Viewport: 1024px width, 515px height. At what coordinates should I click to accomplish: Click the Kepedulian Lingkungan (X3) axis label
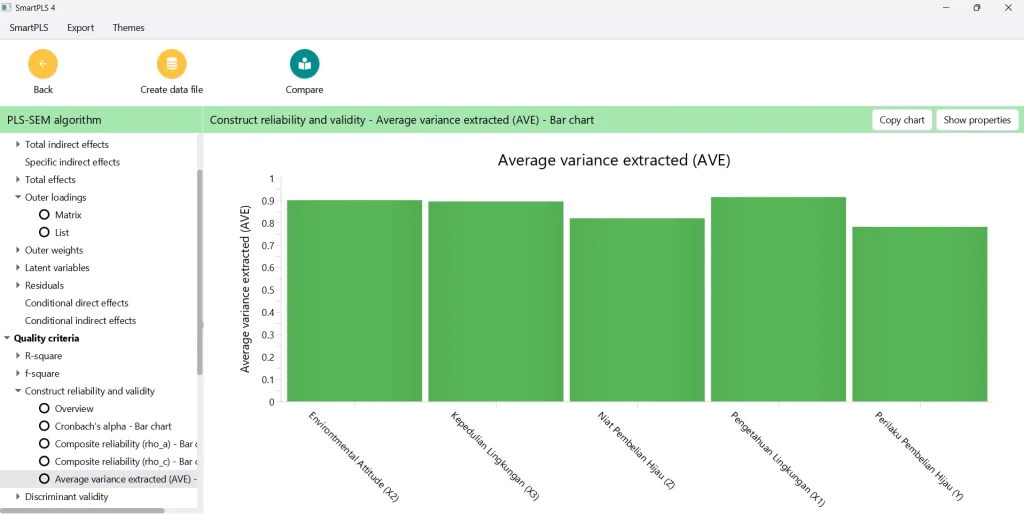click(495, 456)
